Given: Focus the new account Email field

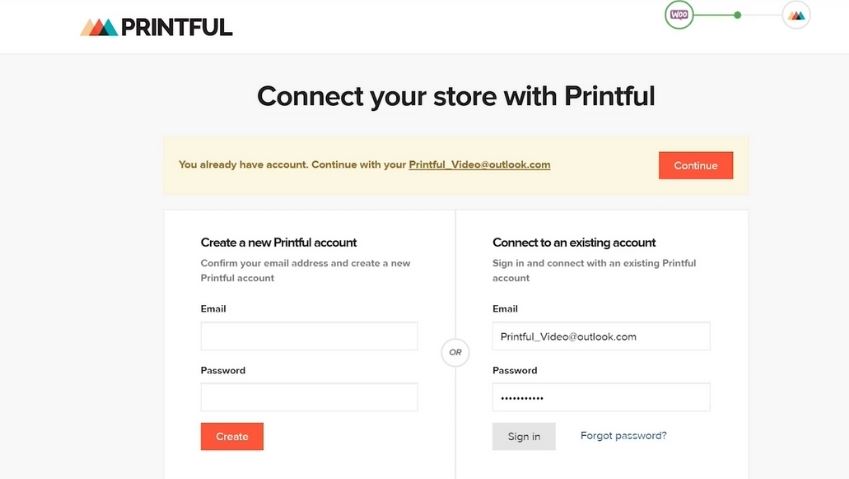Looking at the screenshot, I should tap(309, 336).
